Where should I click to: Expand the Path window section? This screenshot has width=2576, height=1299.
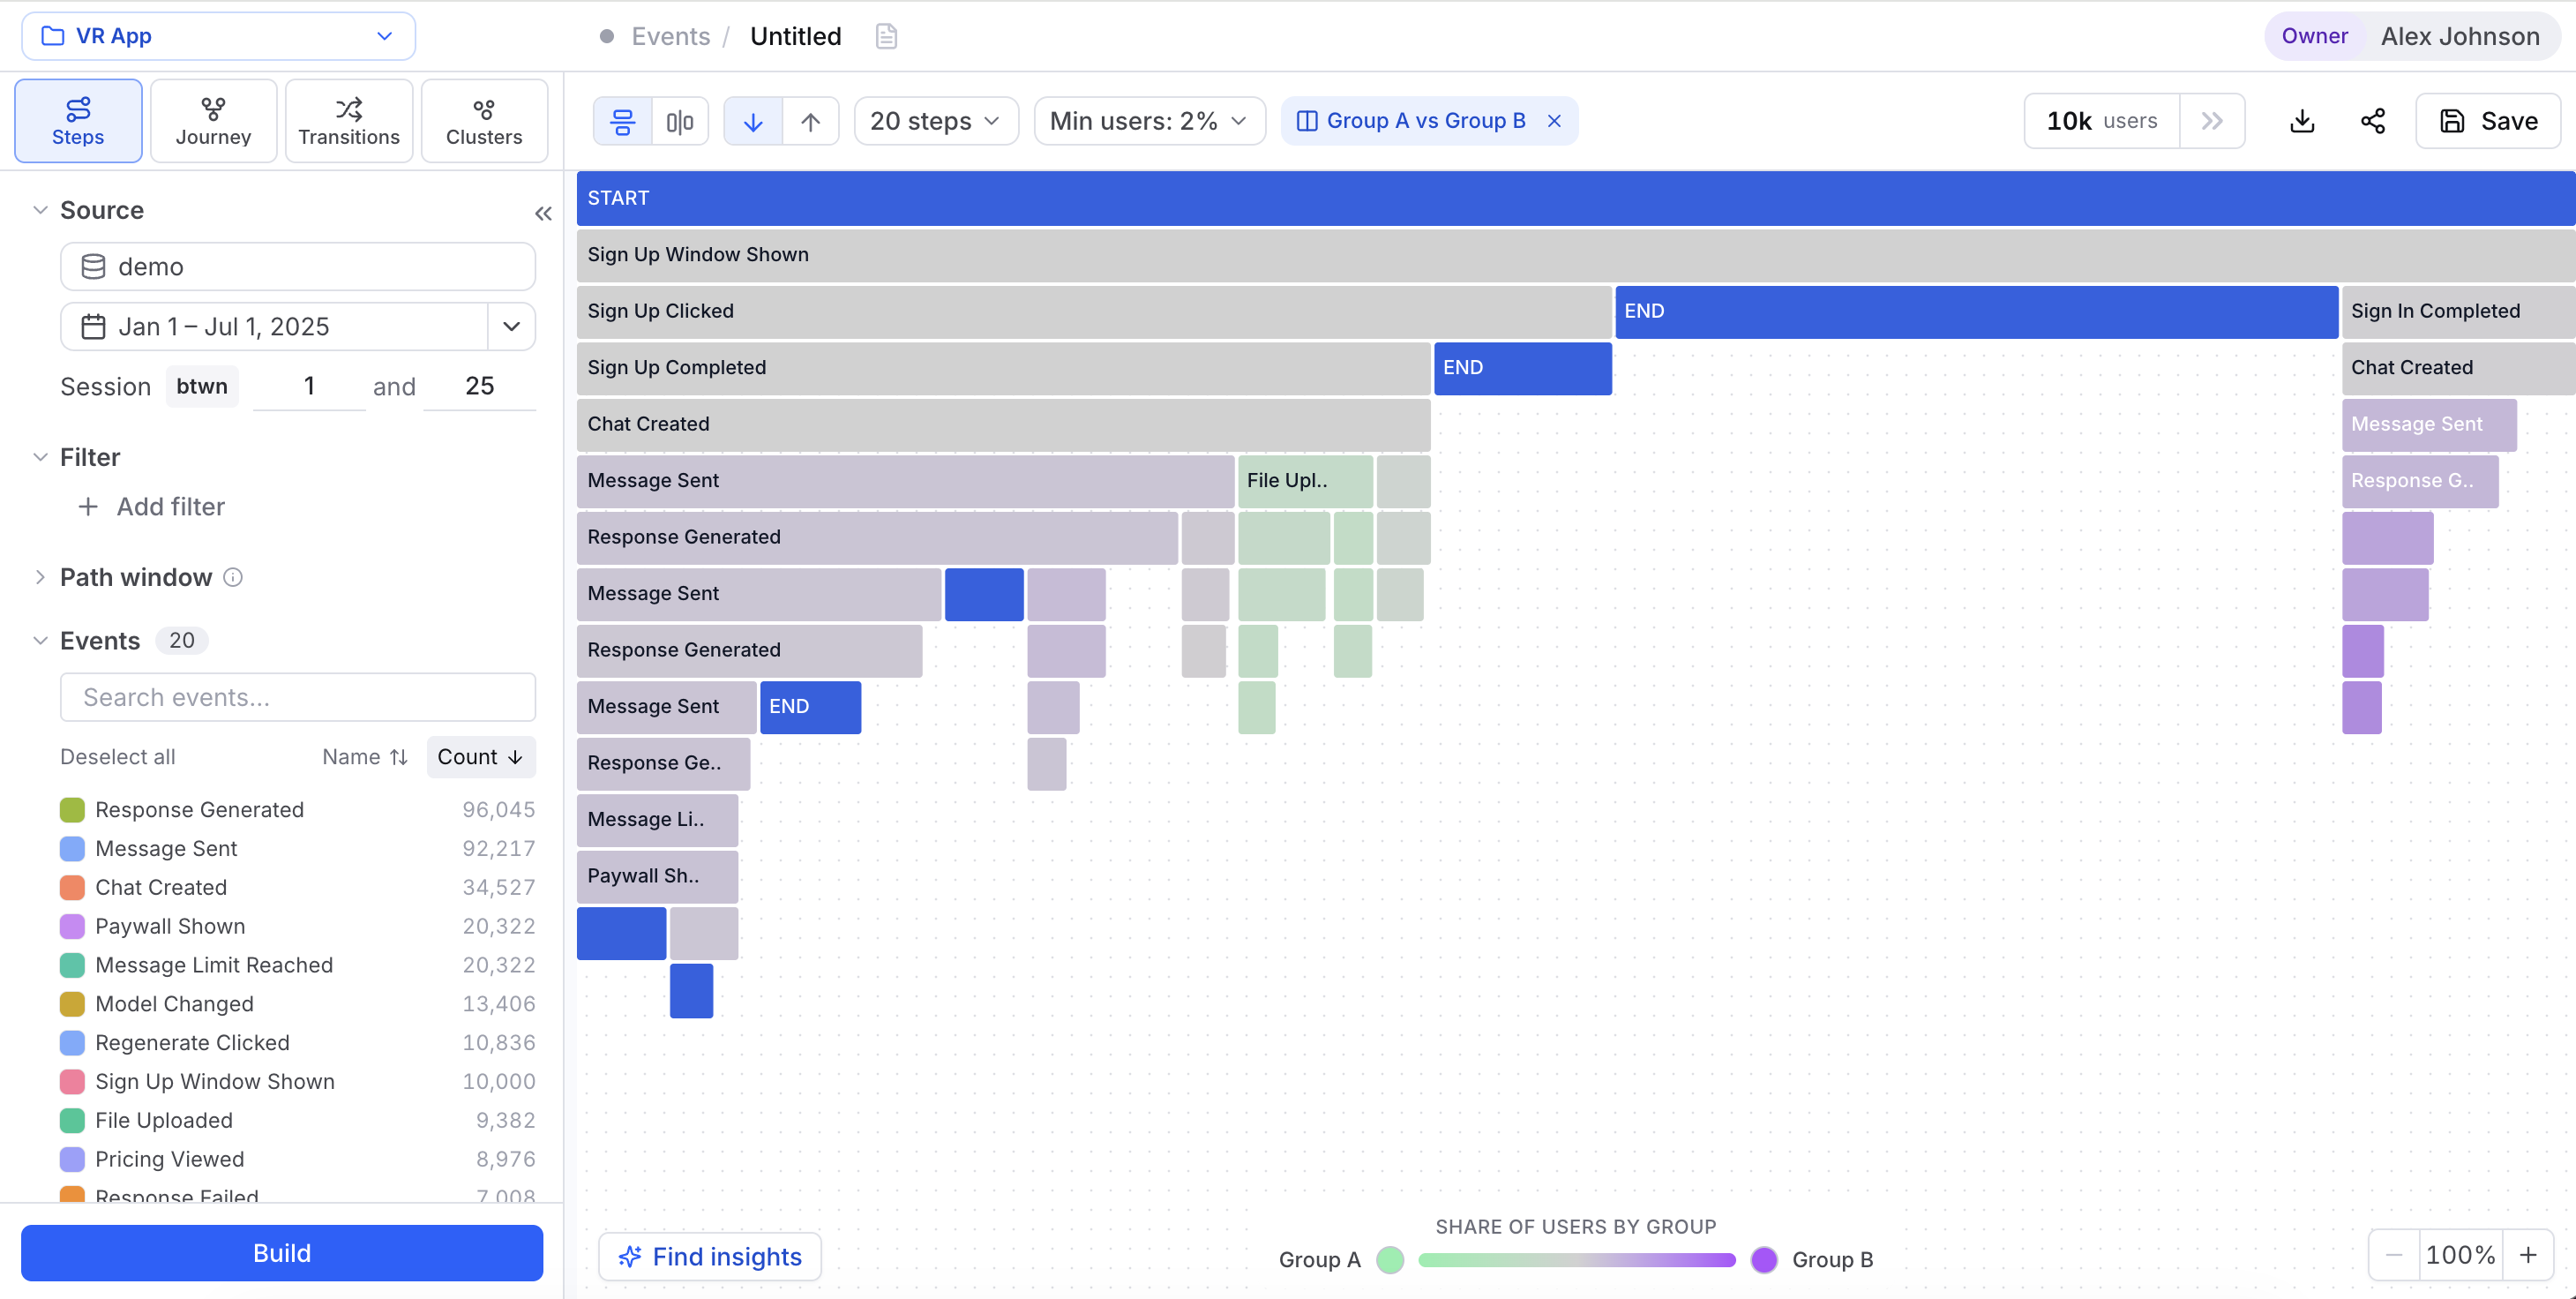coord(40,577)
